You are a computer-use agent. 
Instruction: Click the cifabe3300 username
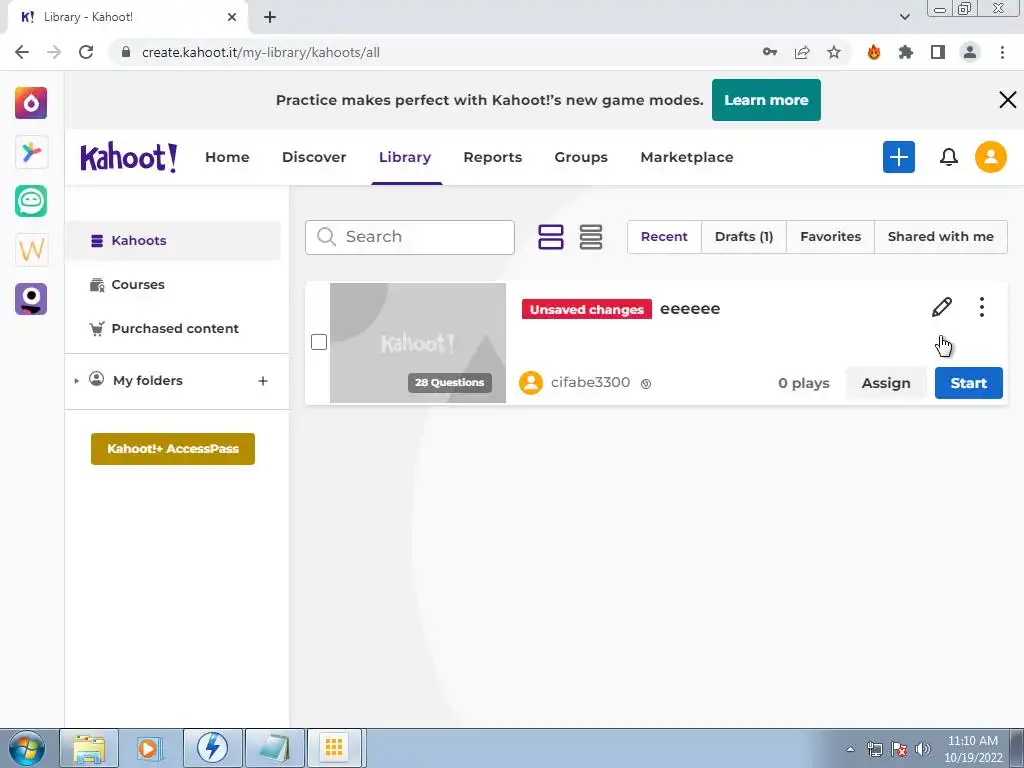tap(590, 383)
